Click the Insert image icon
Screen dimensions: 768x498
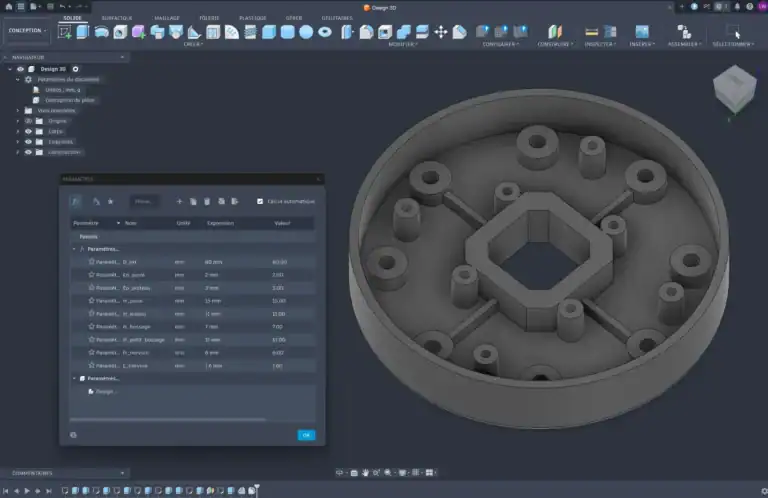pyautogui.click(x=642, y=32)
